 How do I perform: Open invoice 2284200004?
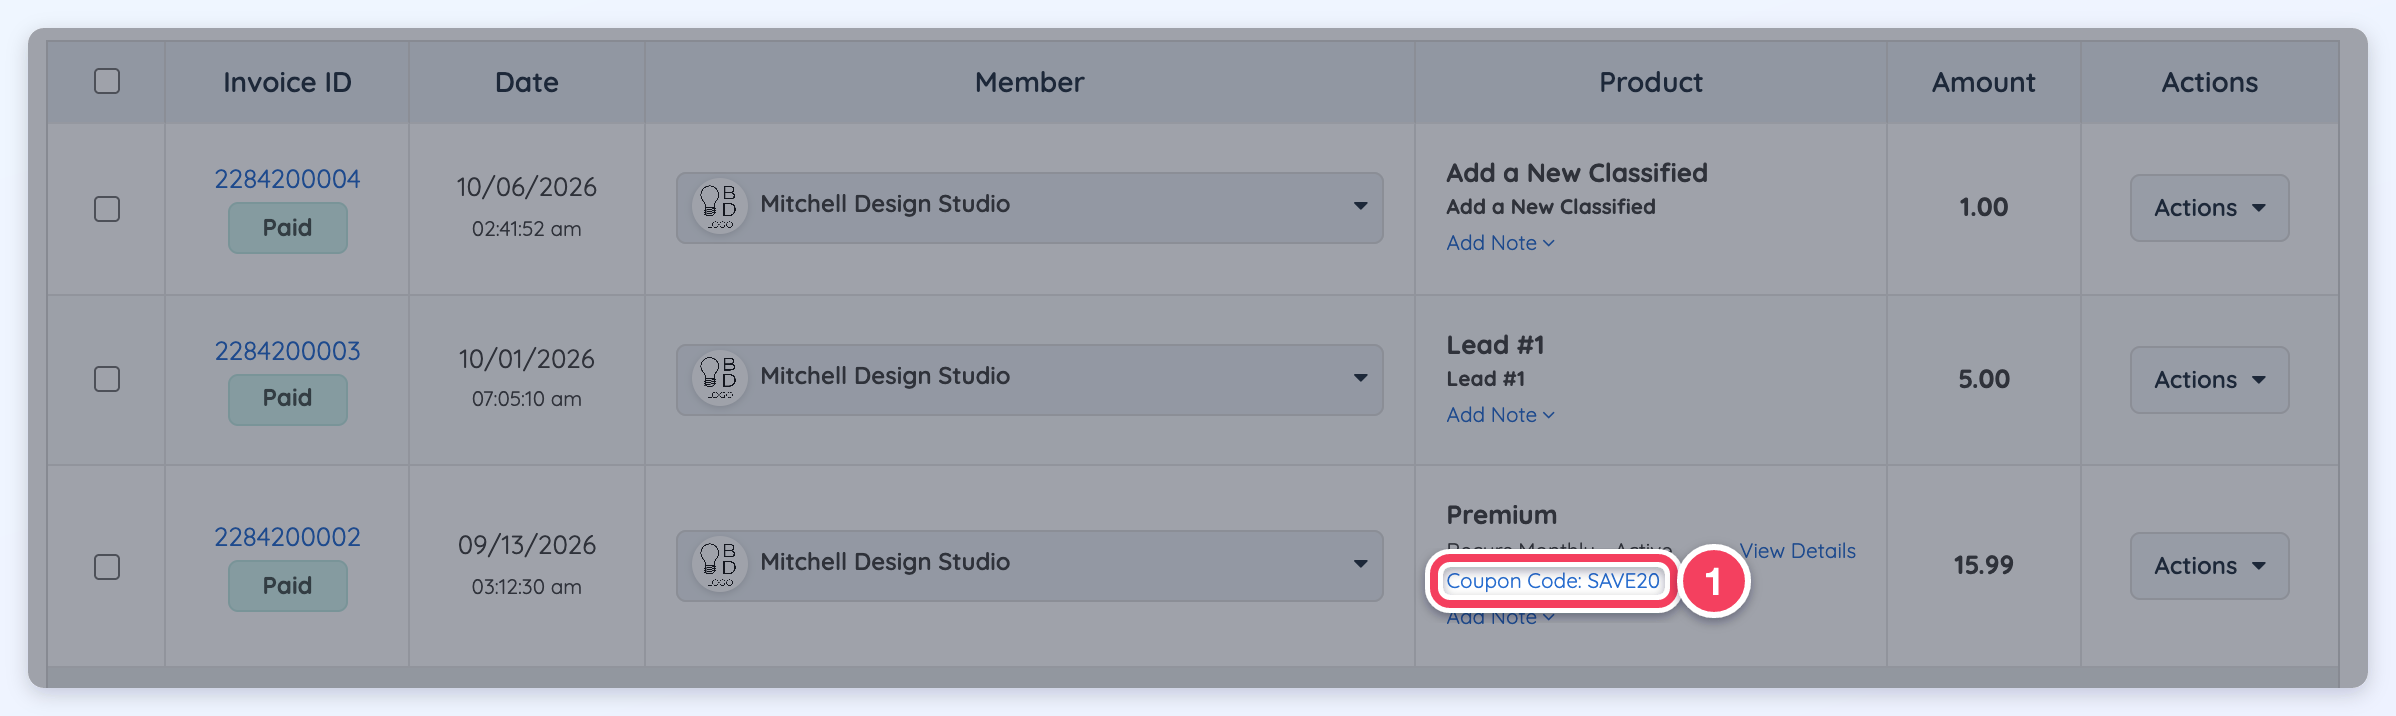click(287, 179)
